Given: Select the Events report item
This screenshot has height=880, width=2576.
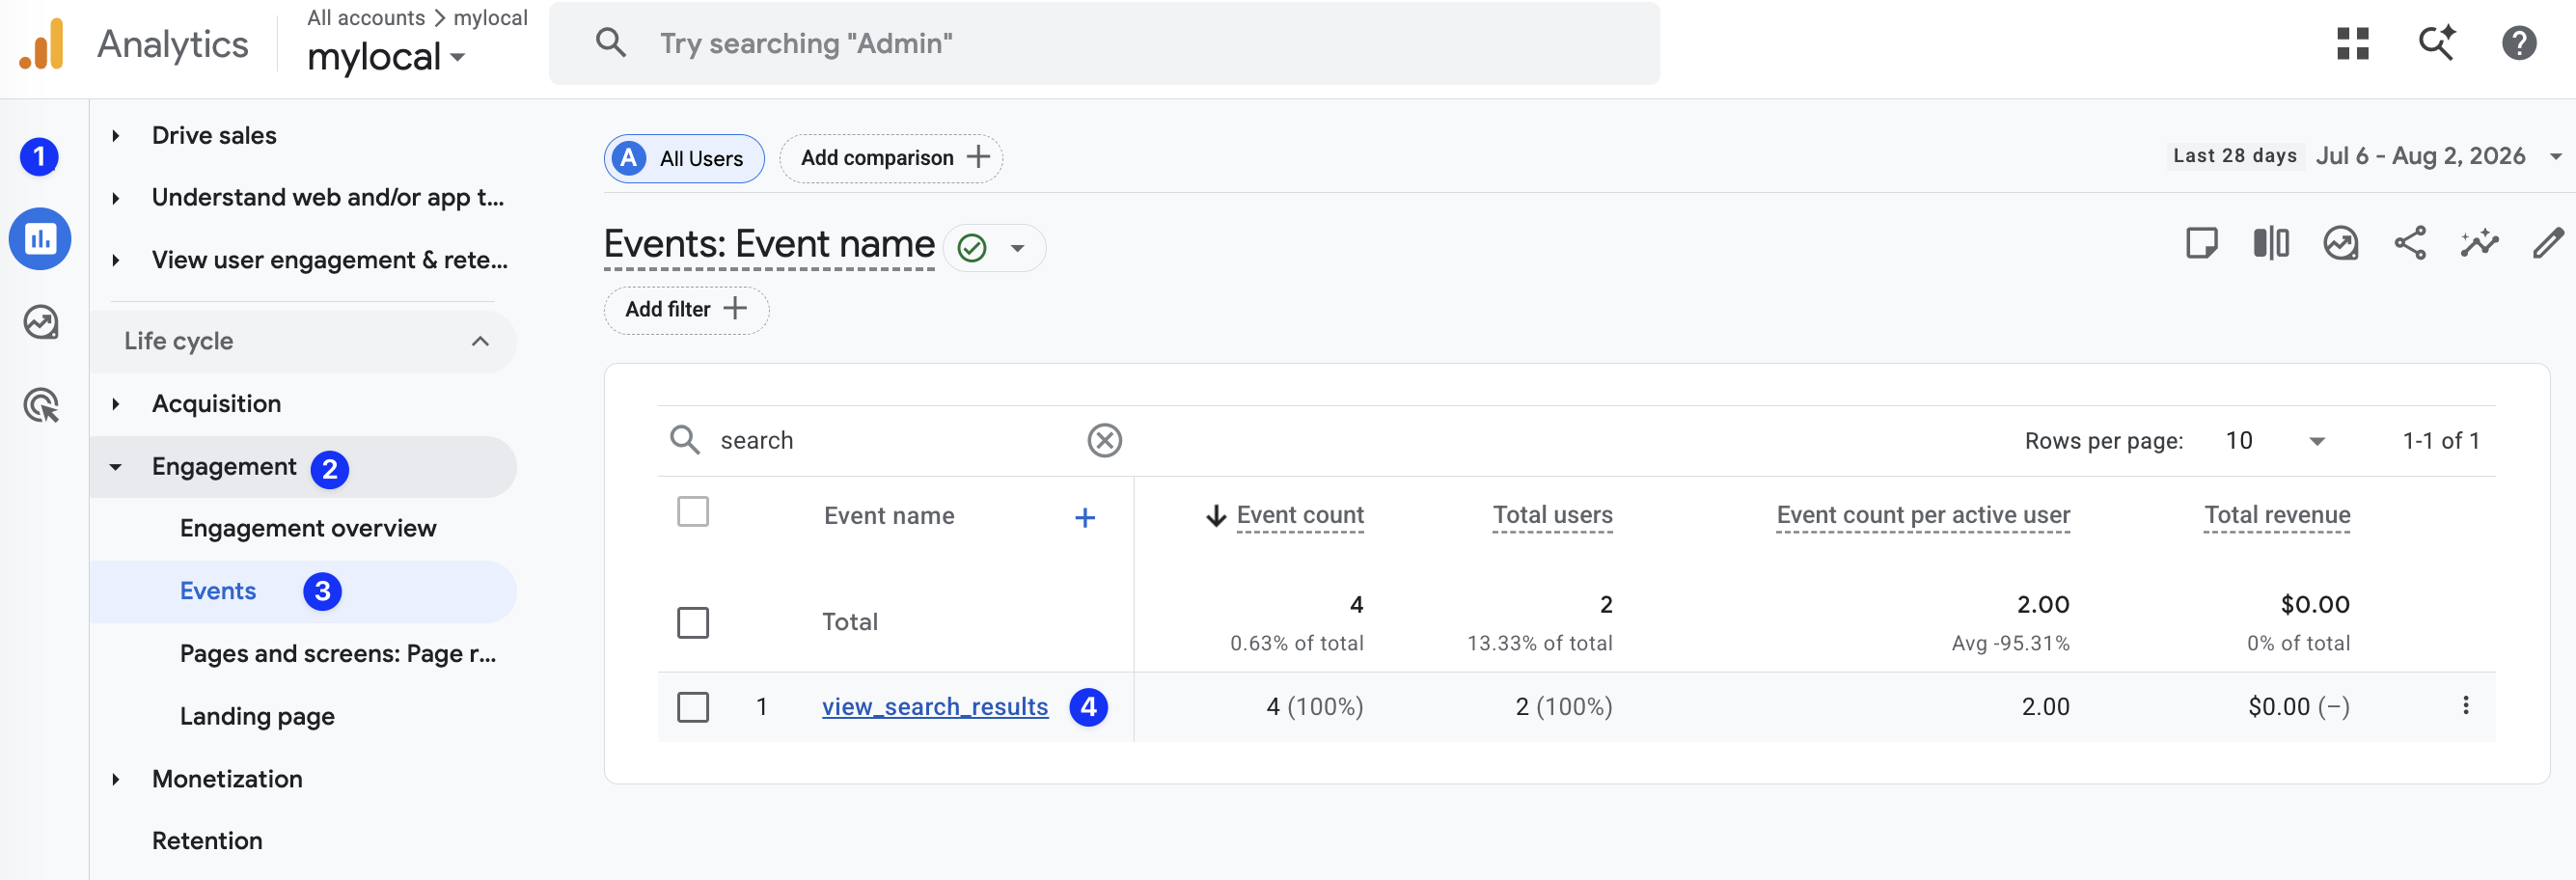Looking at the screenshot, I should (x=218, y=591).
